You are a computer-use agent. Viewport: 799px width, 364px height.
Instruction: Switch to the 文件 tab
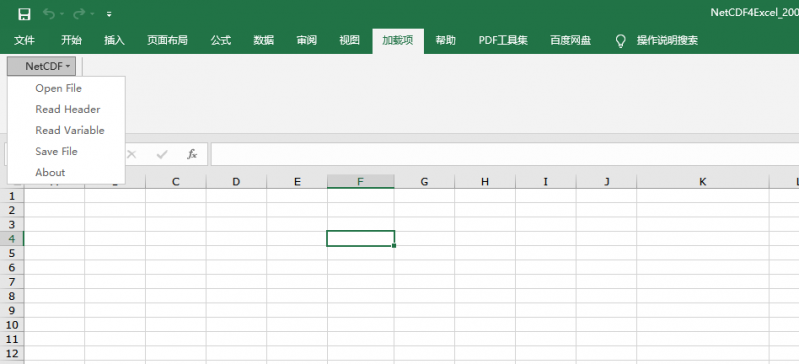[x=24, y=40]
